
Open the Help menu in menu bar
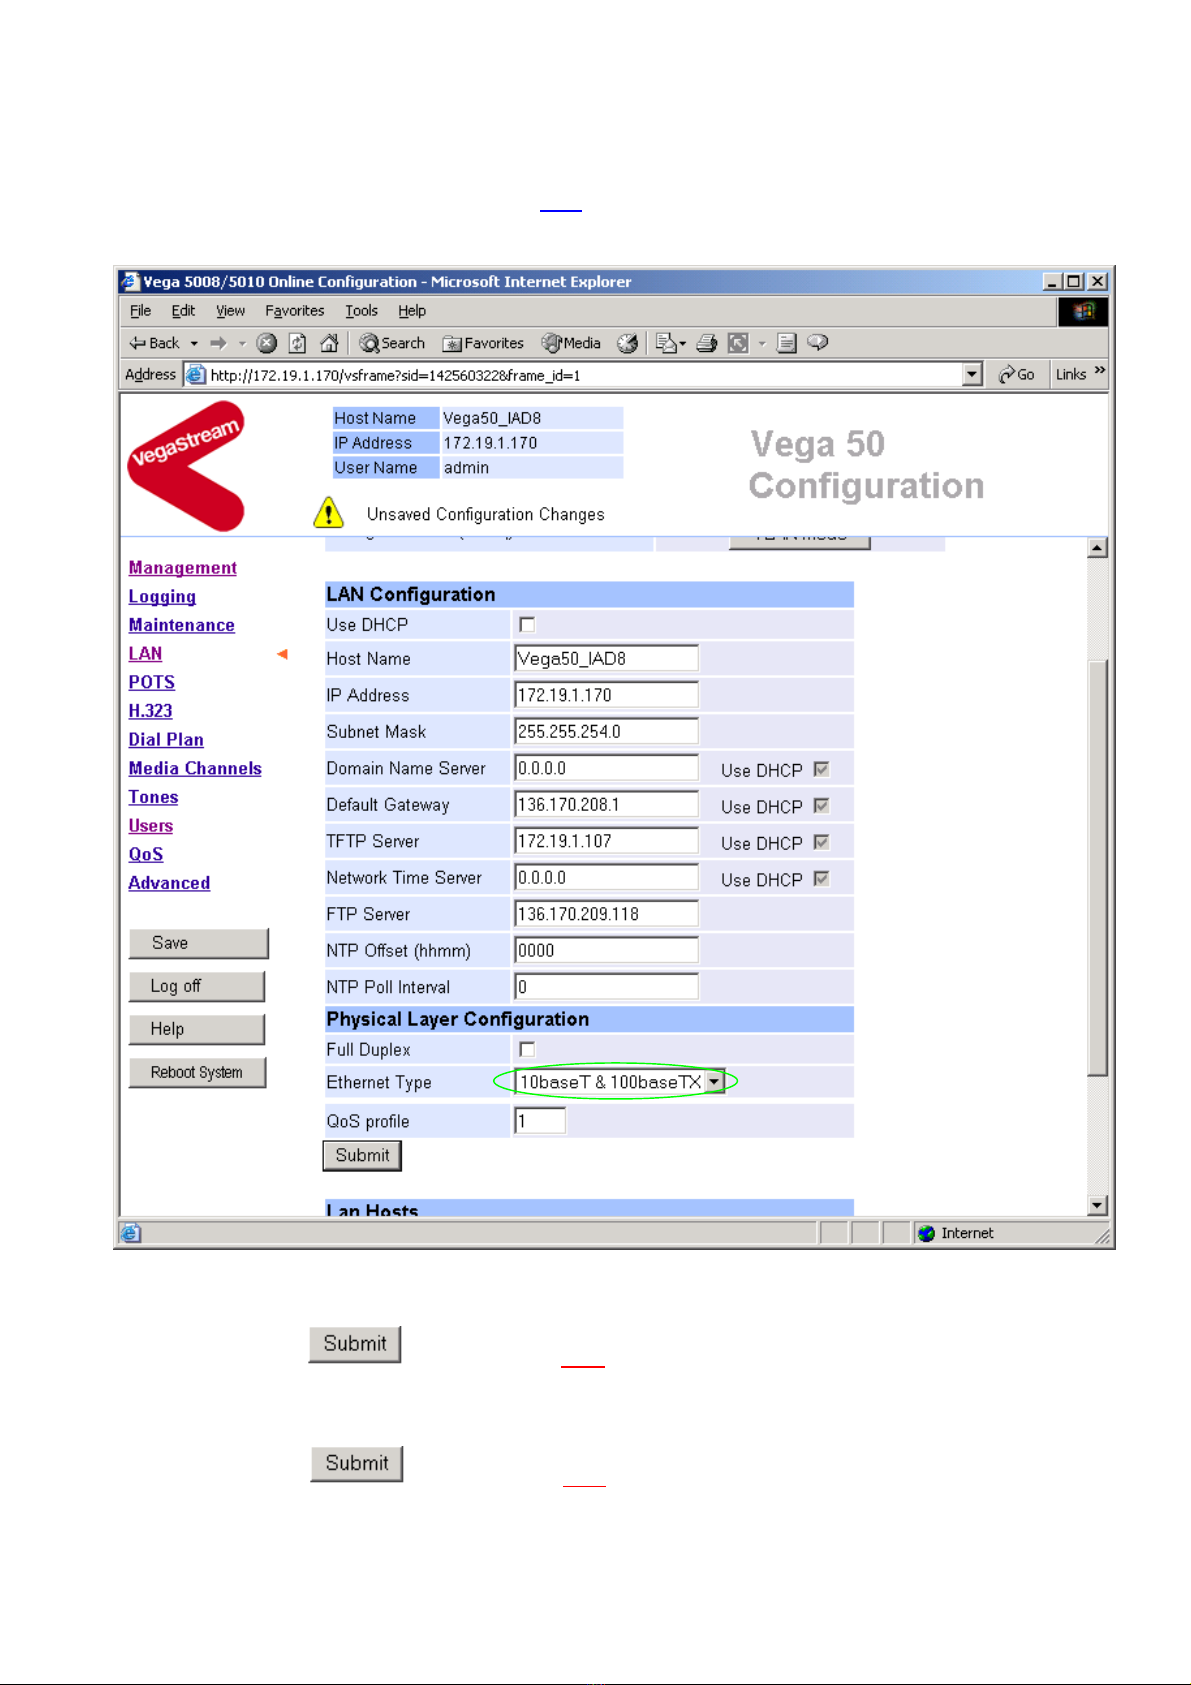(x=412, y=311)
